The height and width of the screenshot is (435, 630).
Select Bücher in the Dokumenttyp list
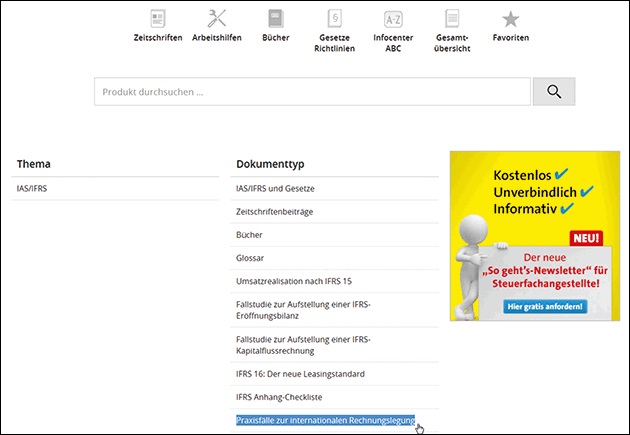coord(250,235)
